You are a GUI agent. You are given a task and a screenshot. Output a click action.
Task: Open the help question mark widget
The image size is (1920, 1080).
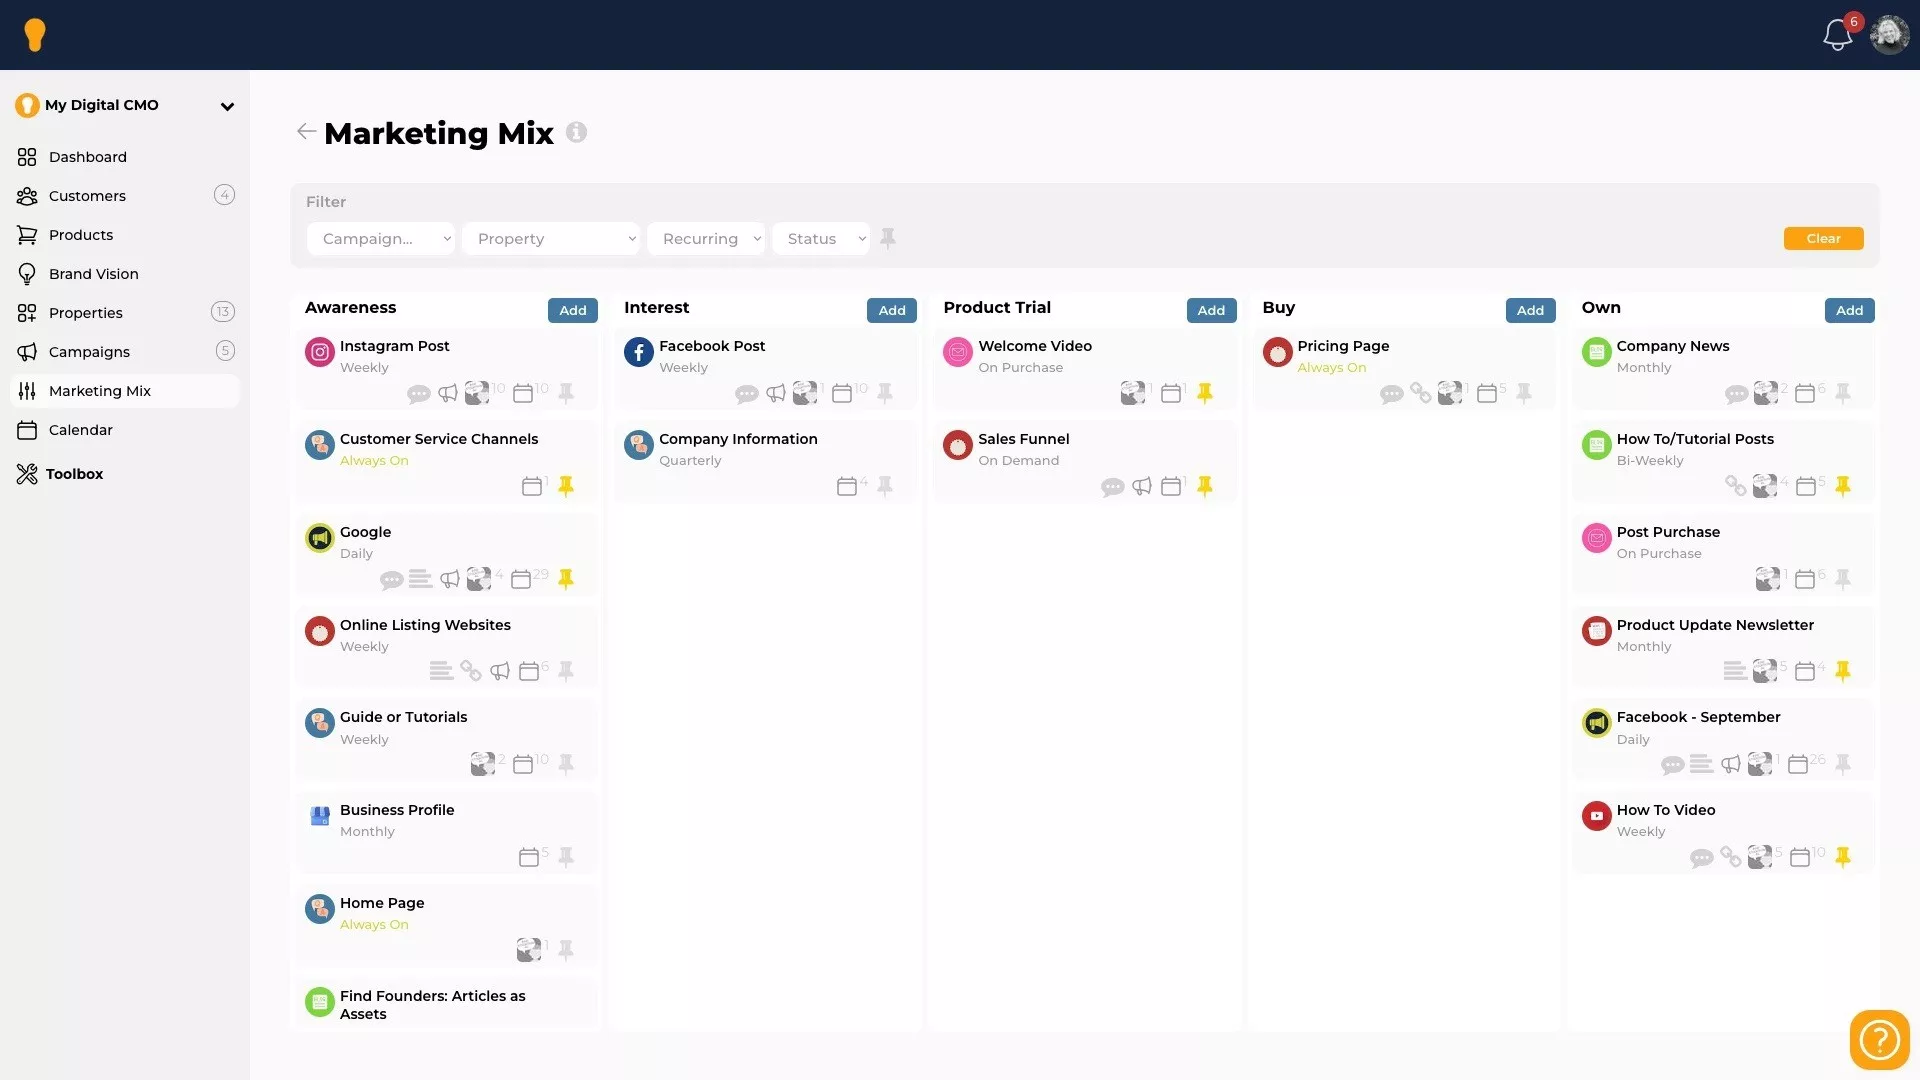1879,1039
